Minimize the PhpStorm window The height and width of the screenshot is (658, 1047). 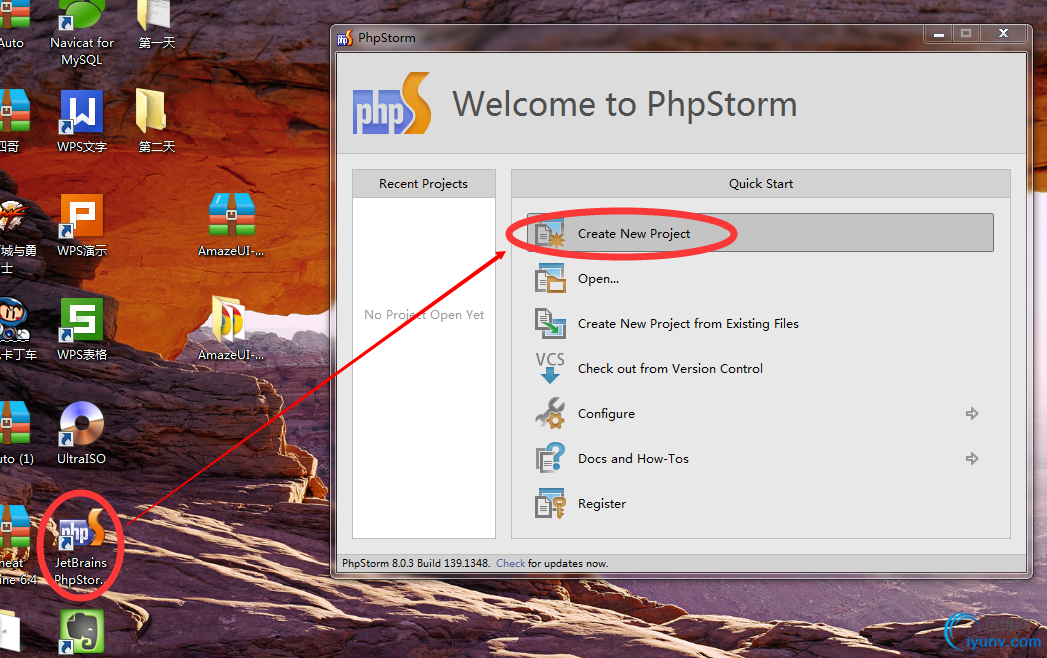[939, 33]
